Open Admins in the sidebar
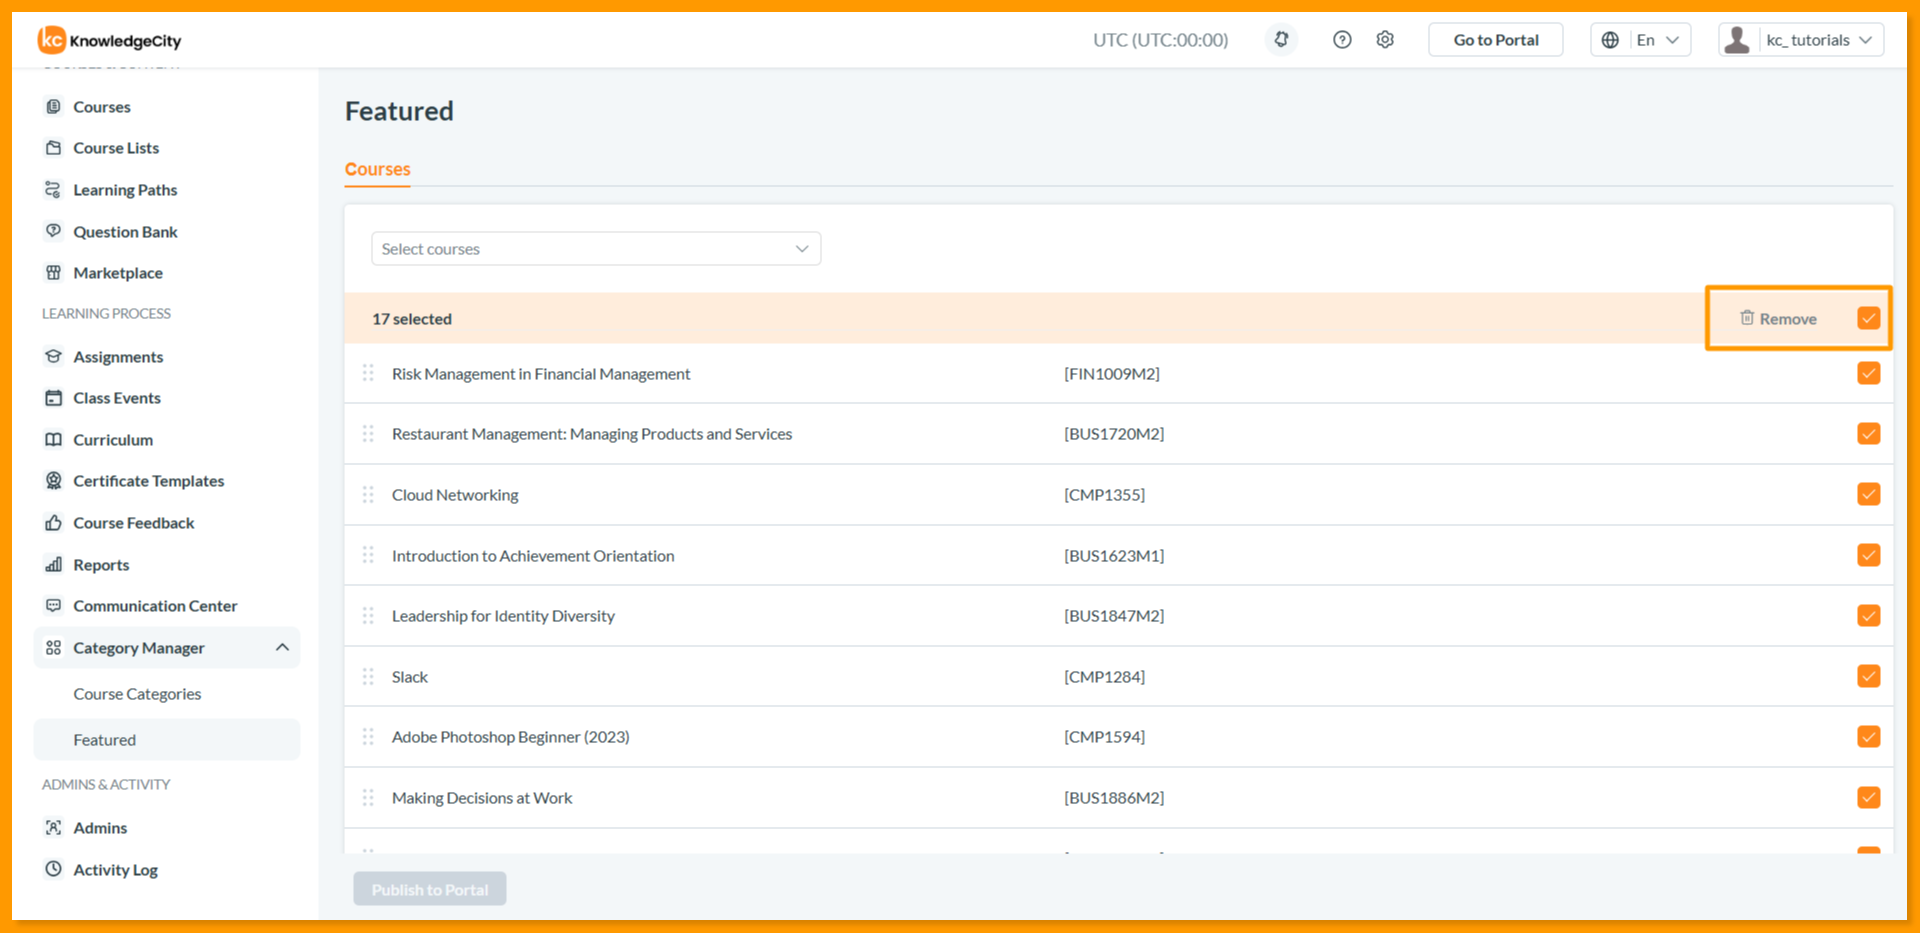Screen dimensions: 1920x933 (100, 828)
